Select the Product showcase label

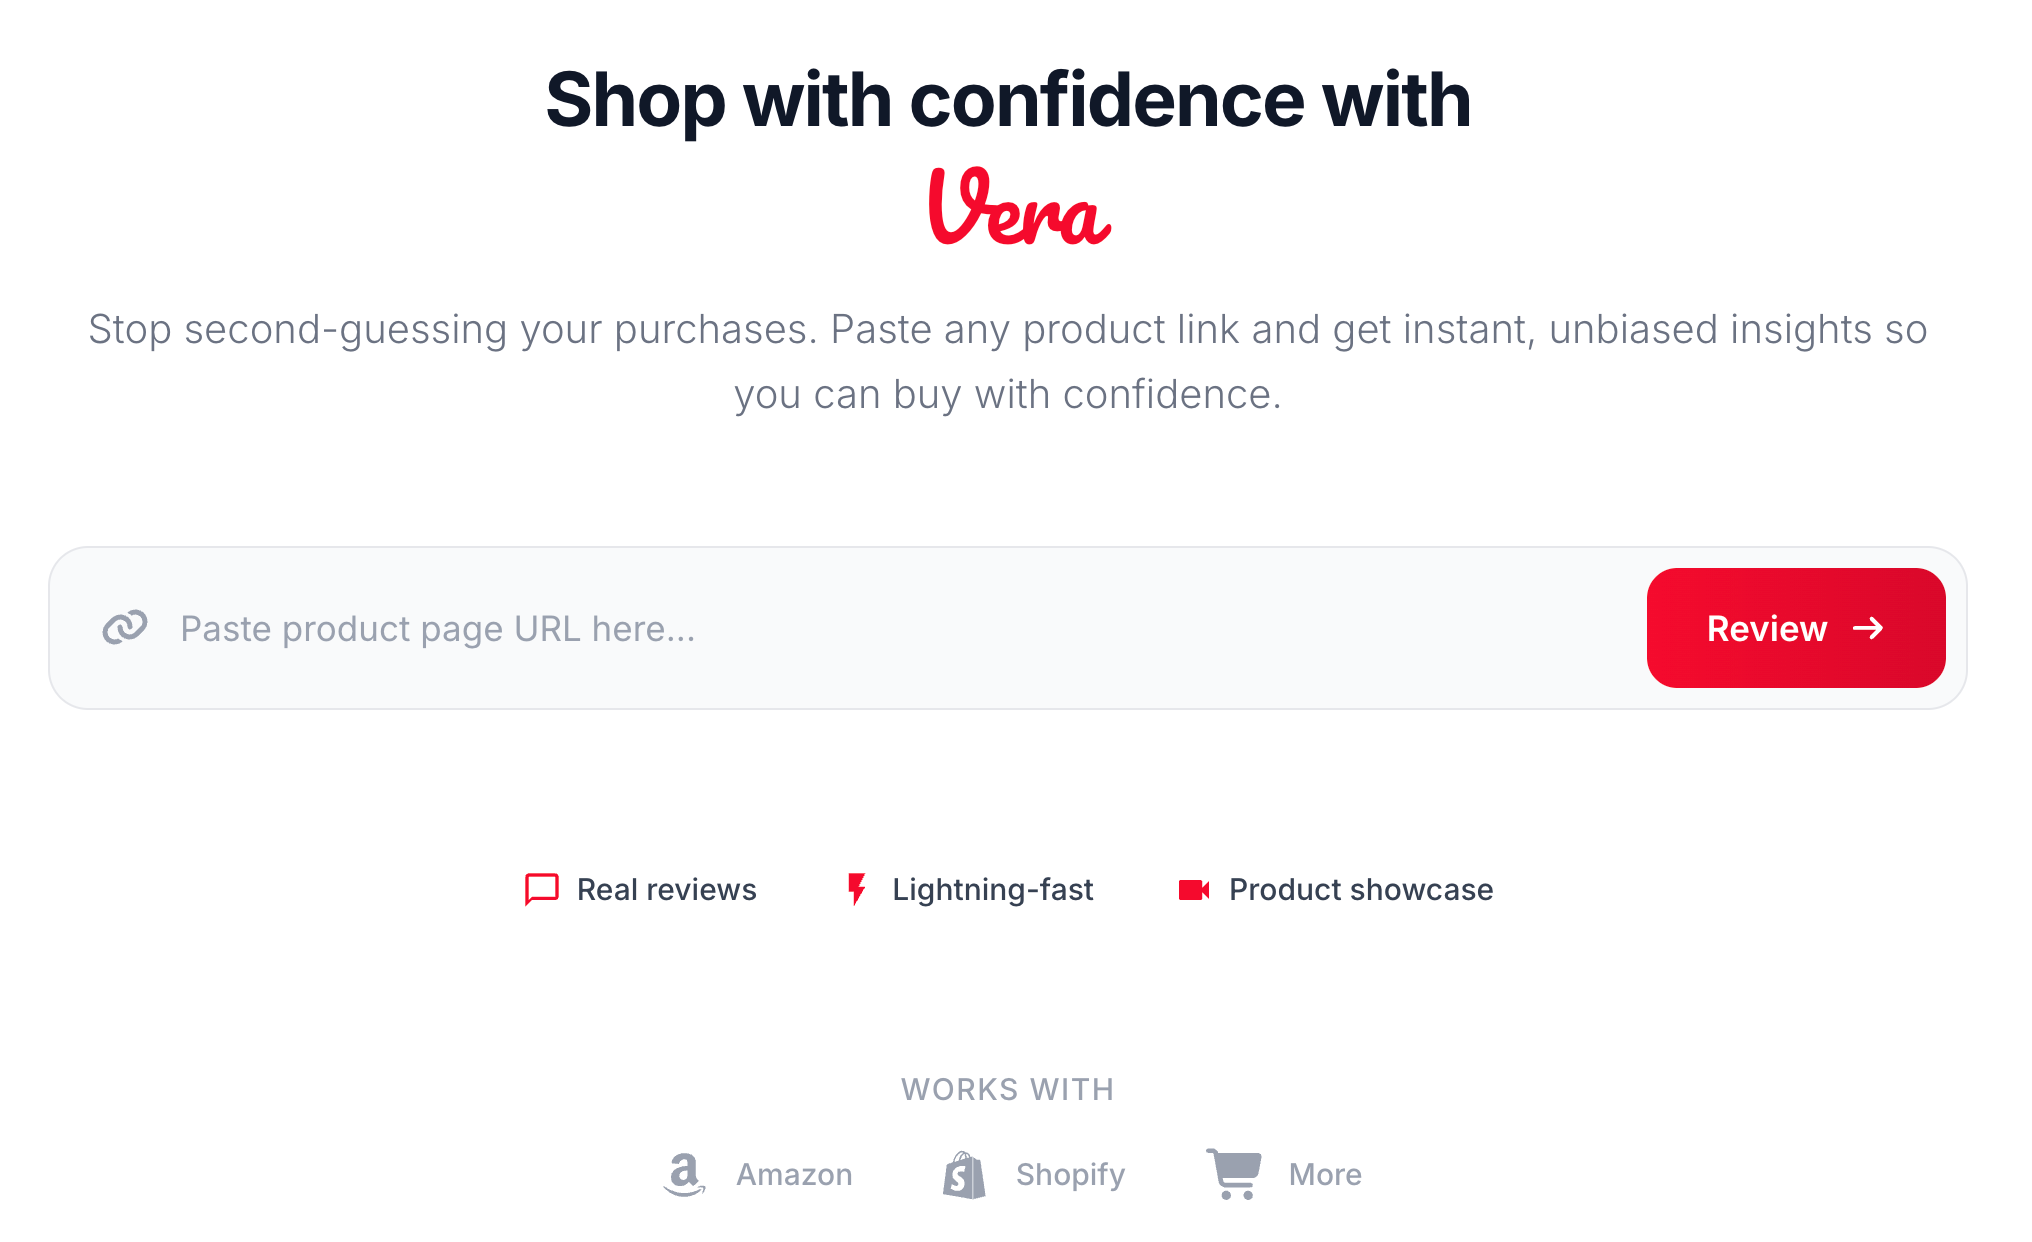[1360, 889]
